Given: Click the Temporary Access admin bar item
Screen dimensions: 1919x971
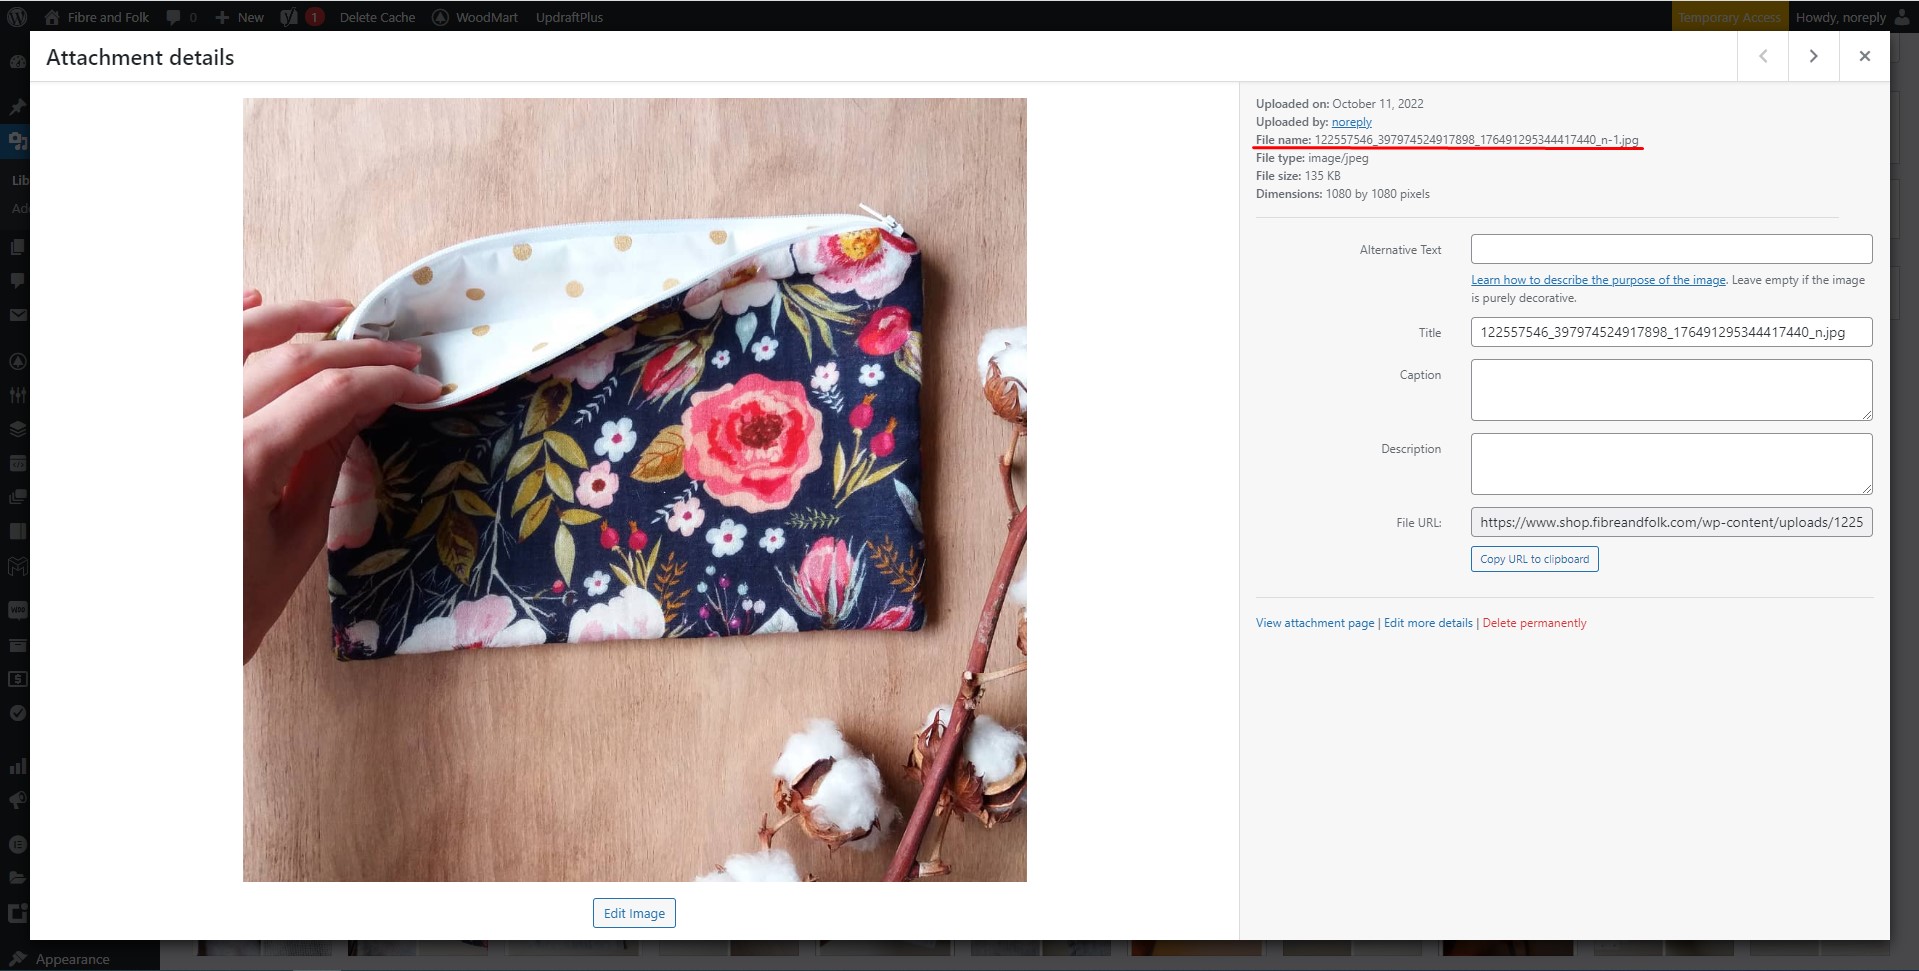Looking at the screenshot, I should click(1729, 17).
